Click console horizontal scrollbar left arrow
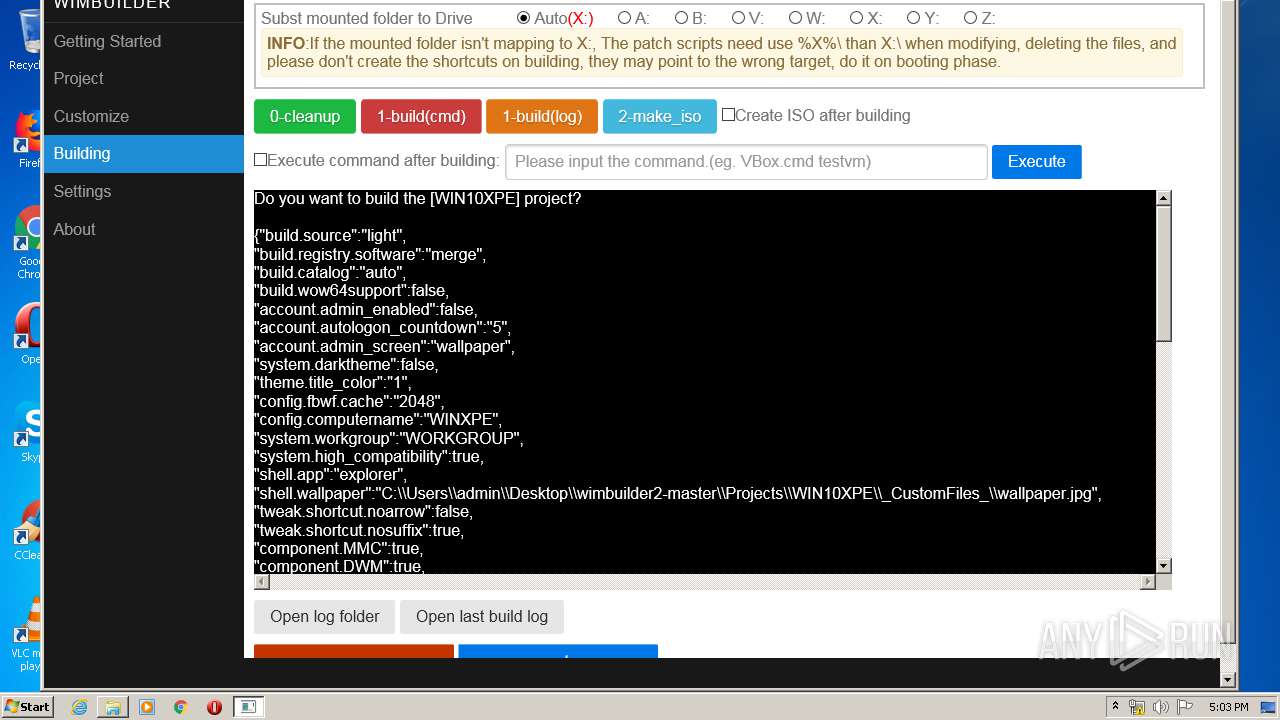This screenshot has width=1280, height=720. click(262, 581)
